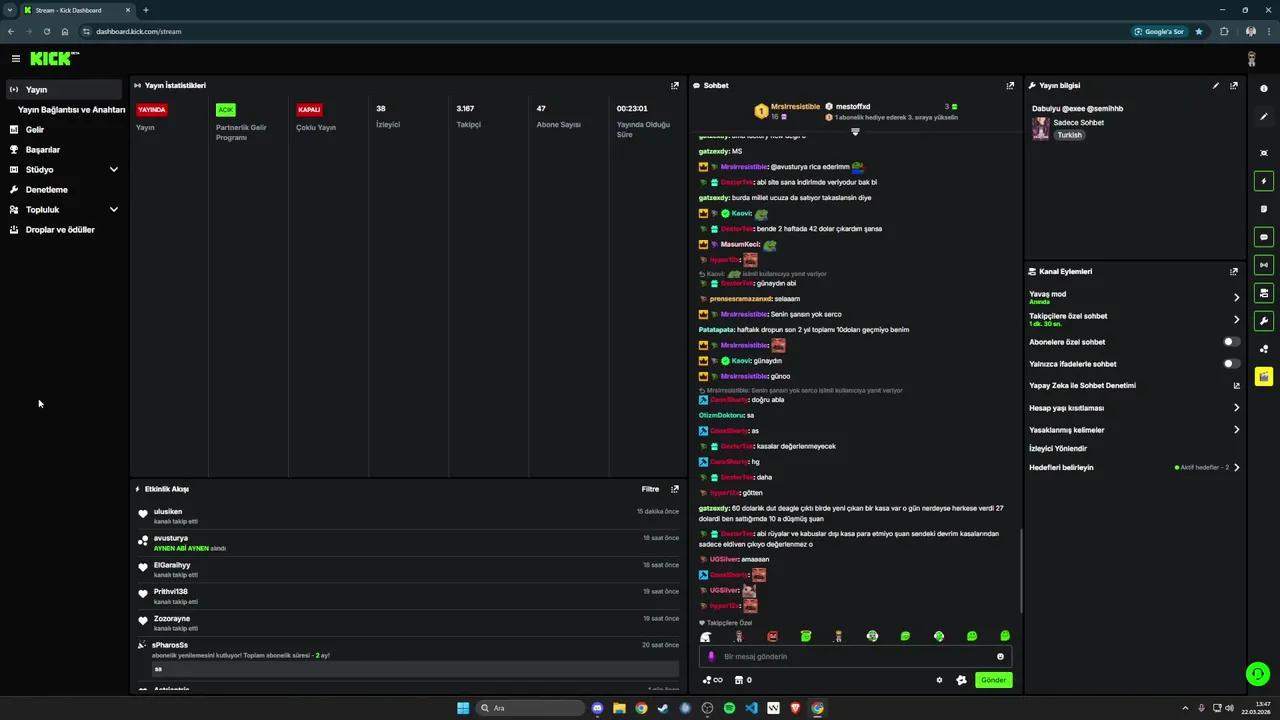Viewport: 1280px width, 720px height.
Task: Edit stream info with the pencil in Yayın bilgisi
Action: (1216, 86)
